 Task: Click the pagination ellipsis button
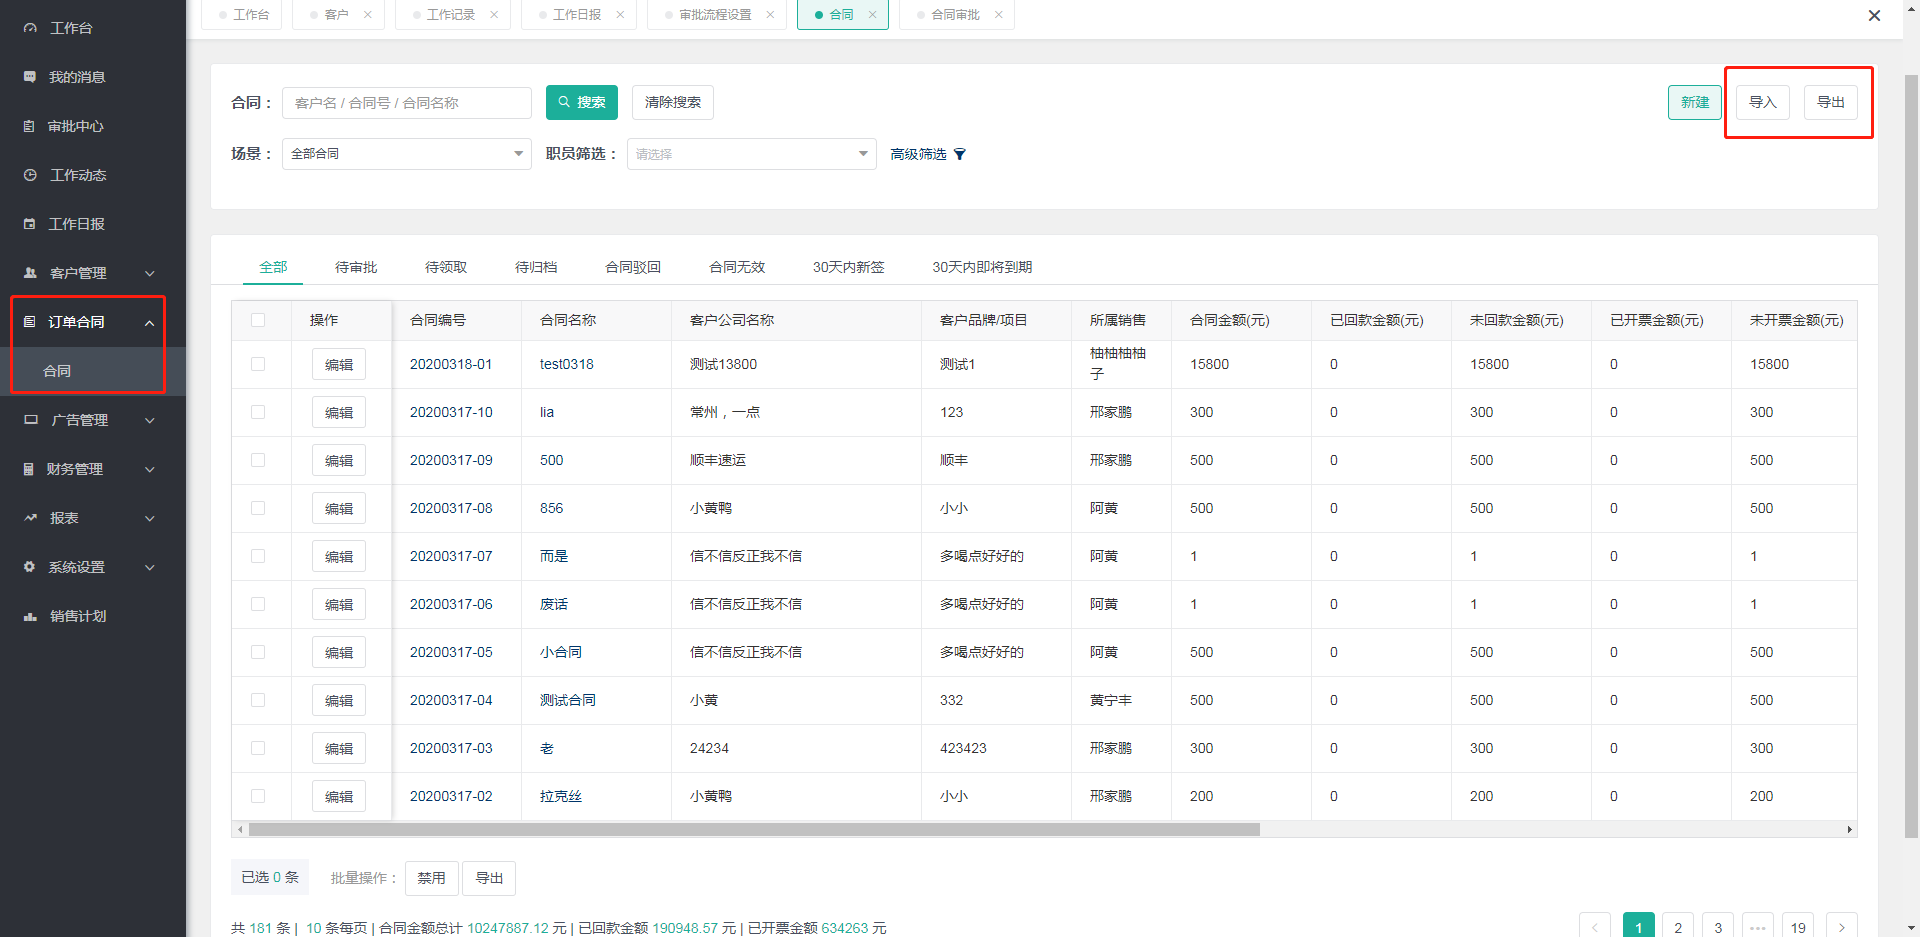1758,927
